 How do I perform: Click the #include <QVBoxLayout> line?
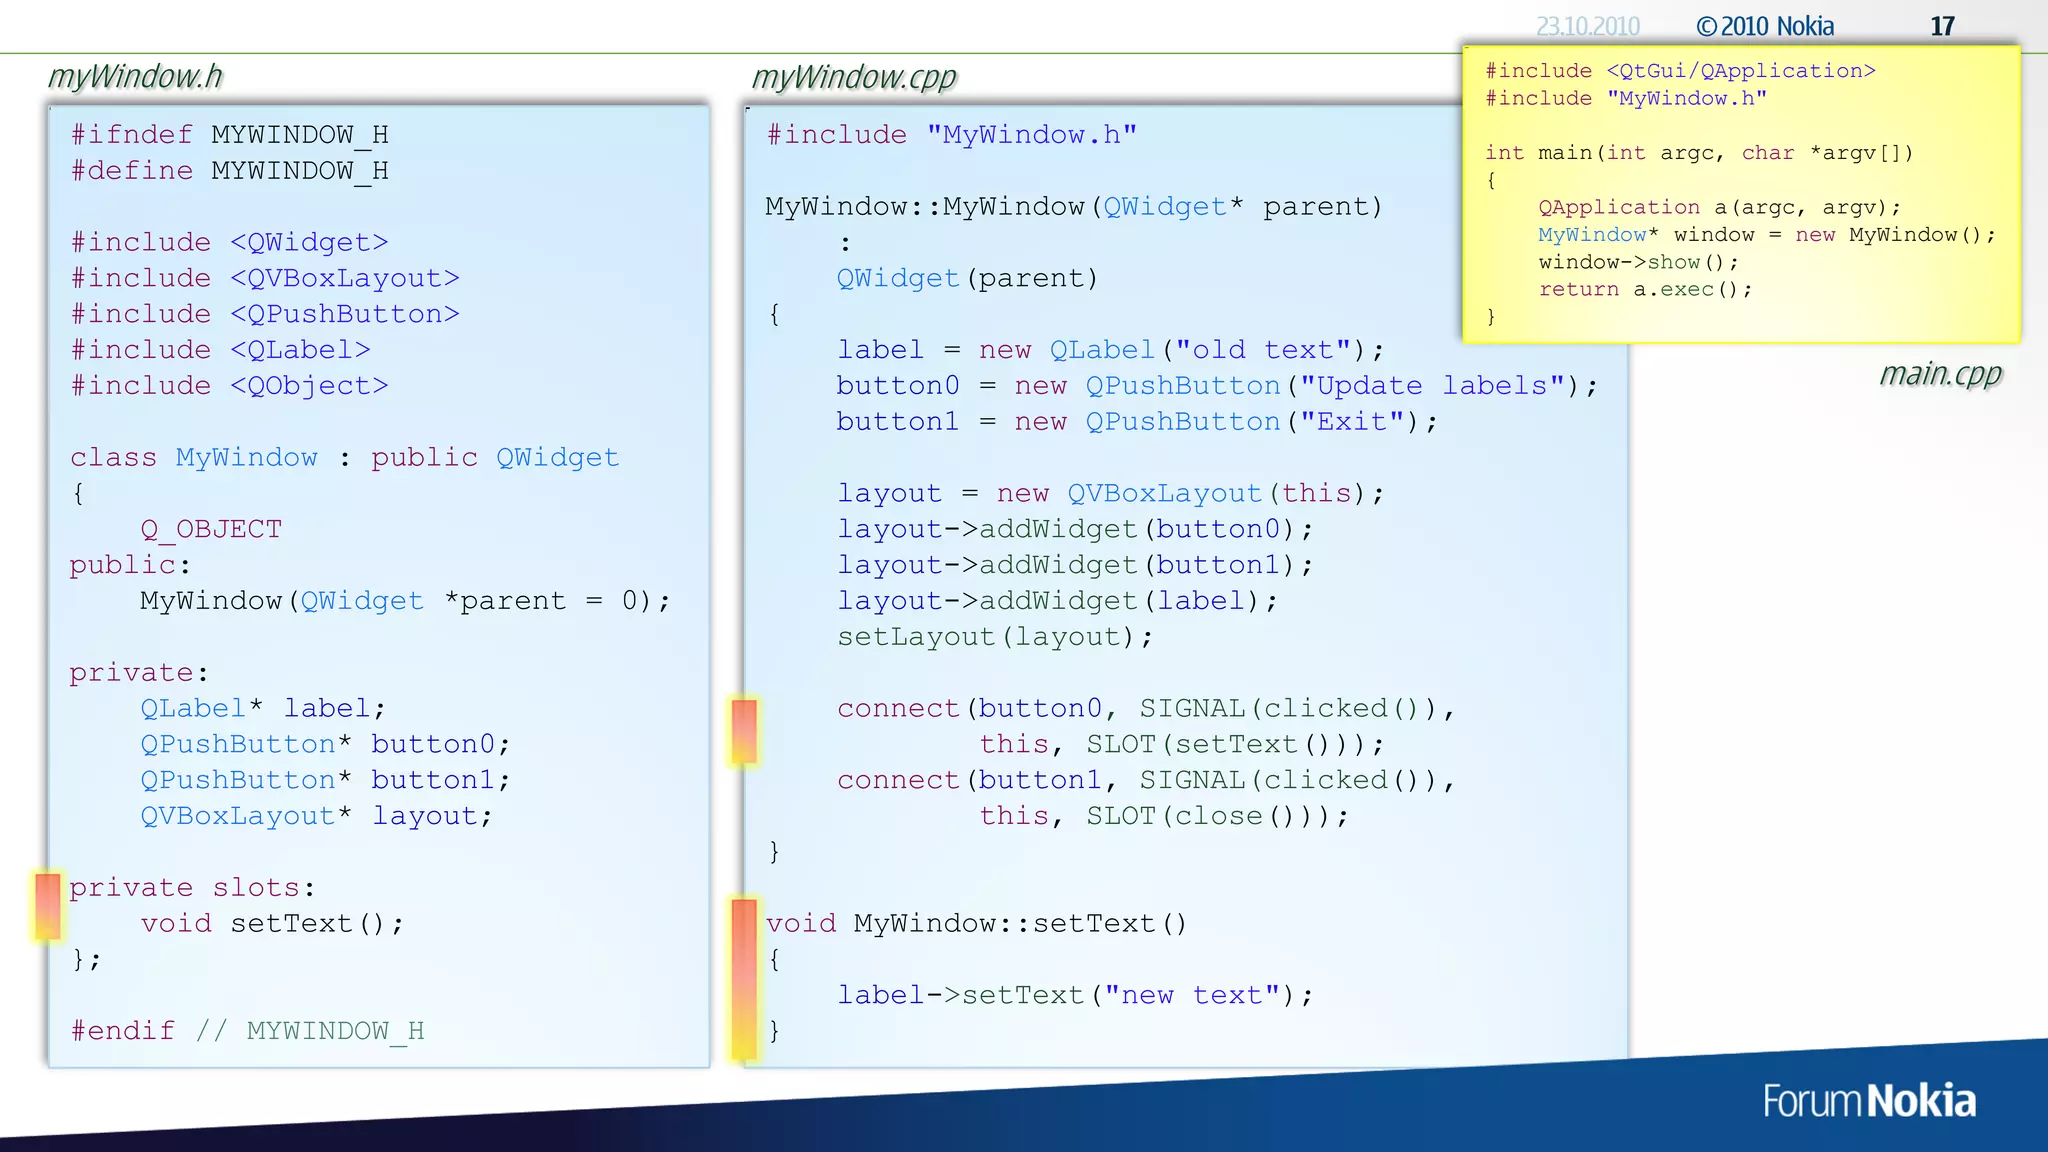(265, 278)
